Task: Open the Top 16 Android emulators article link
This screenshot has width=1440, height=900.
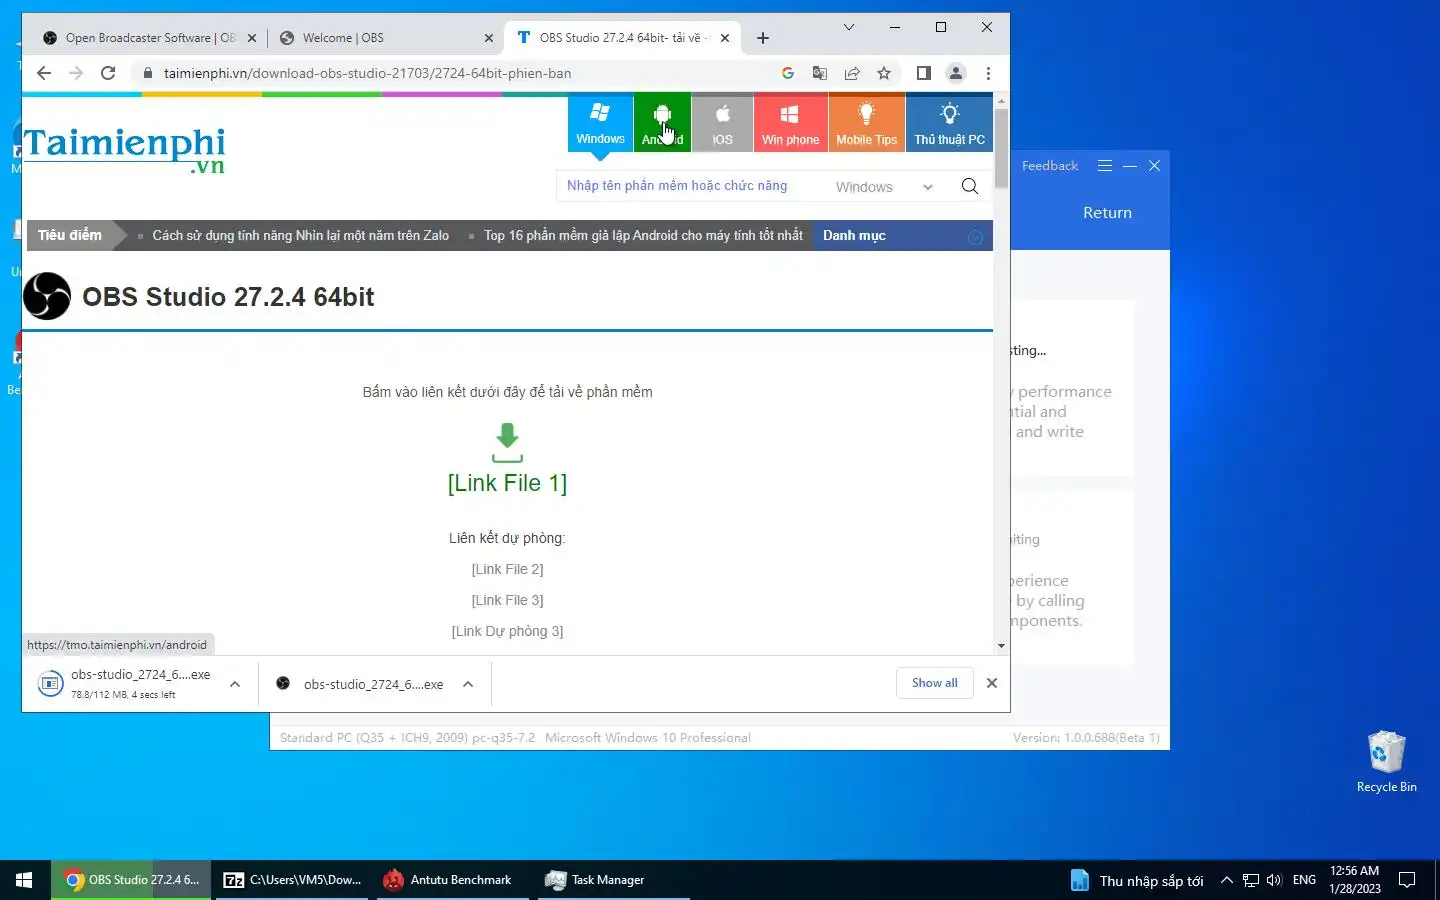Action: coord(643,236)
